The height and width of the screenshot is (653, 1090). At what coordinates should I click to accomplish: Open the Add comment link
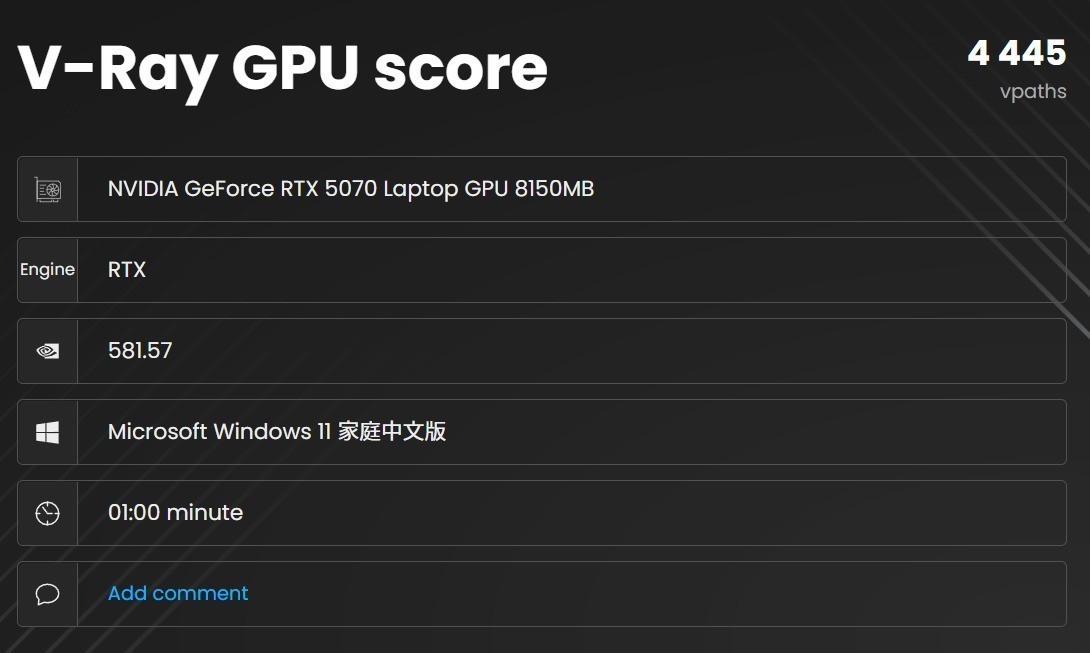178,593
